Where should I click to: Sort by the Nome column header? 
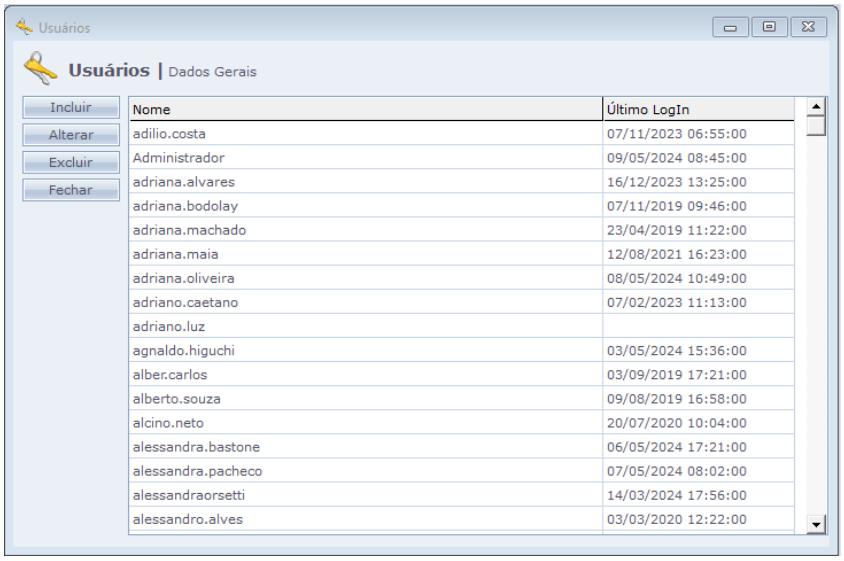(x=365, y=109)
